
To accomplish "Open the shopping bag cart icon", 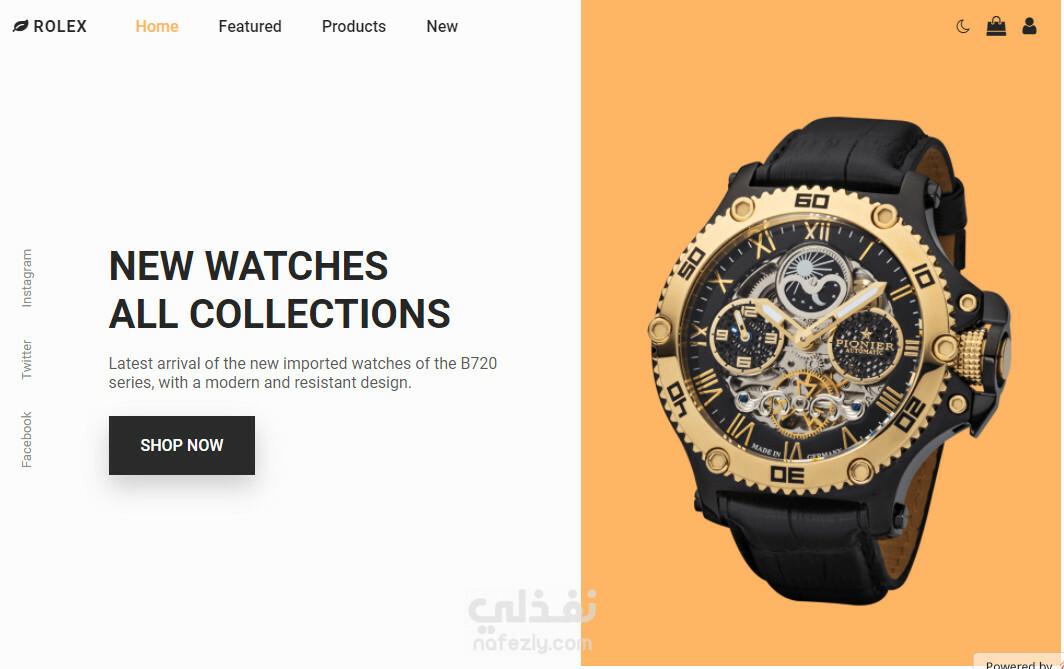I will (996, 26).
